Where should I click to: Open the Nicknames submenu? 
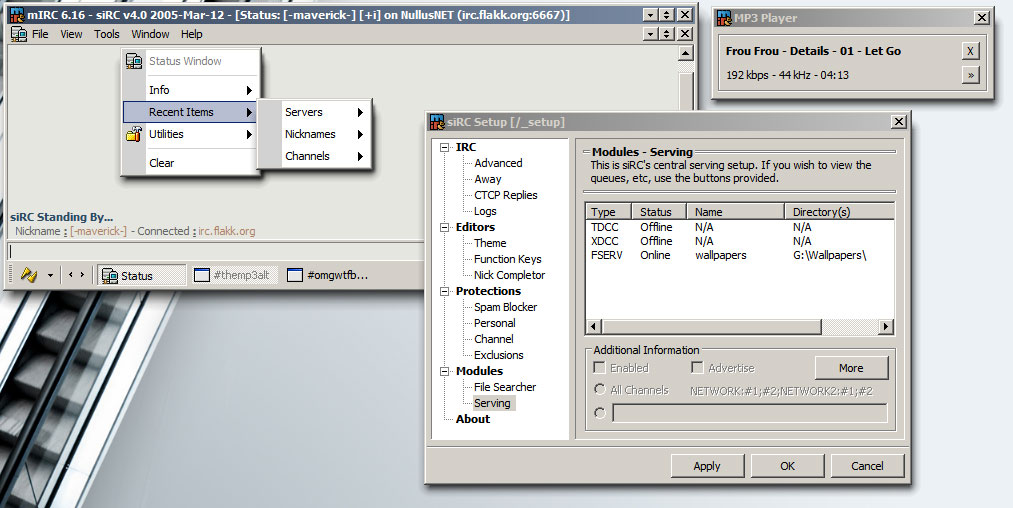[315, 134]
